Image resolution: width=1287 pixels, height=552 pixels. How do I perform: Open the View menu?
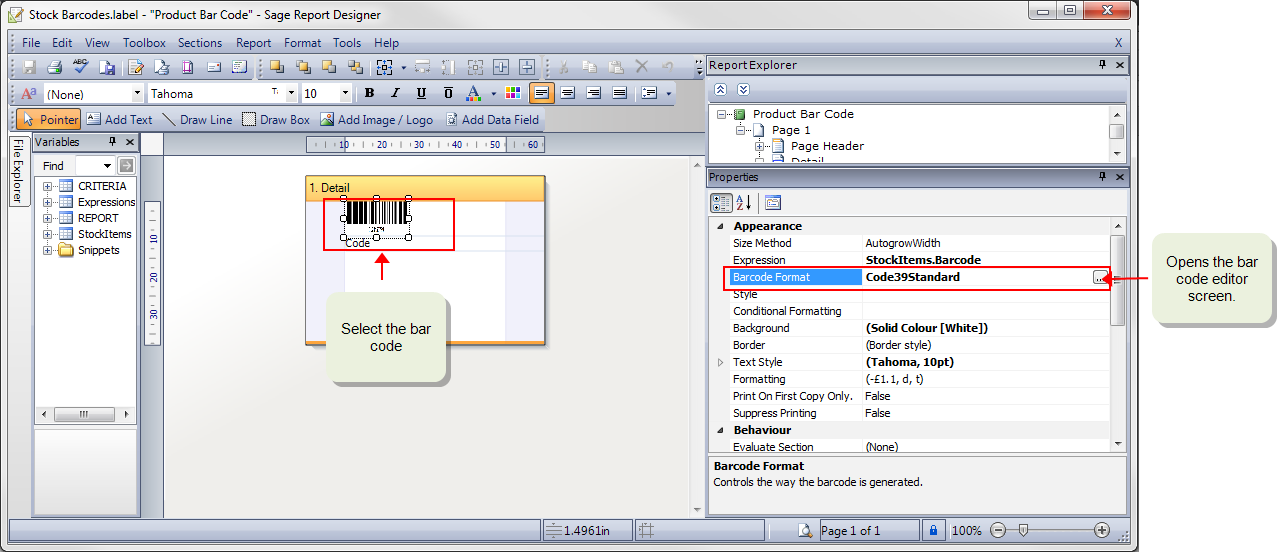tap(97, 43)
